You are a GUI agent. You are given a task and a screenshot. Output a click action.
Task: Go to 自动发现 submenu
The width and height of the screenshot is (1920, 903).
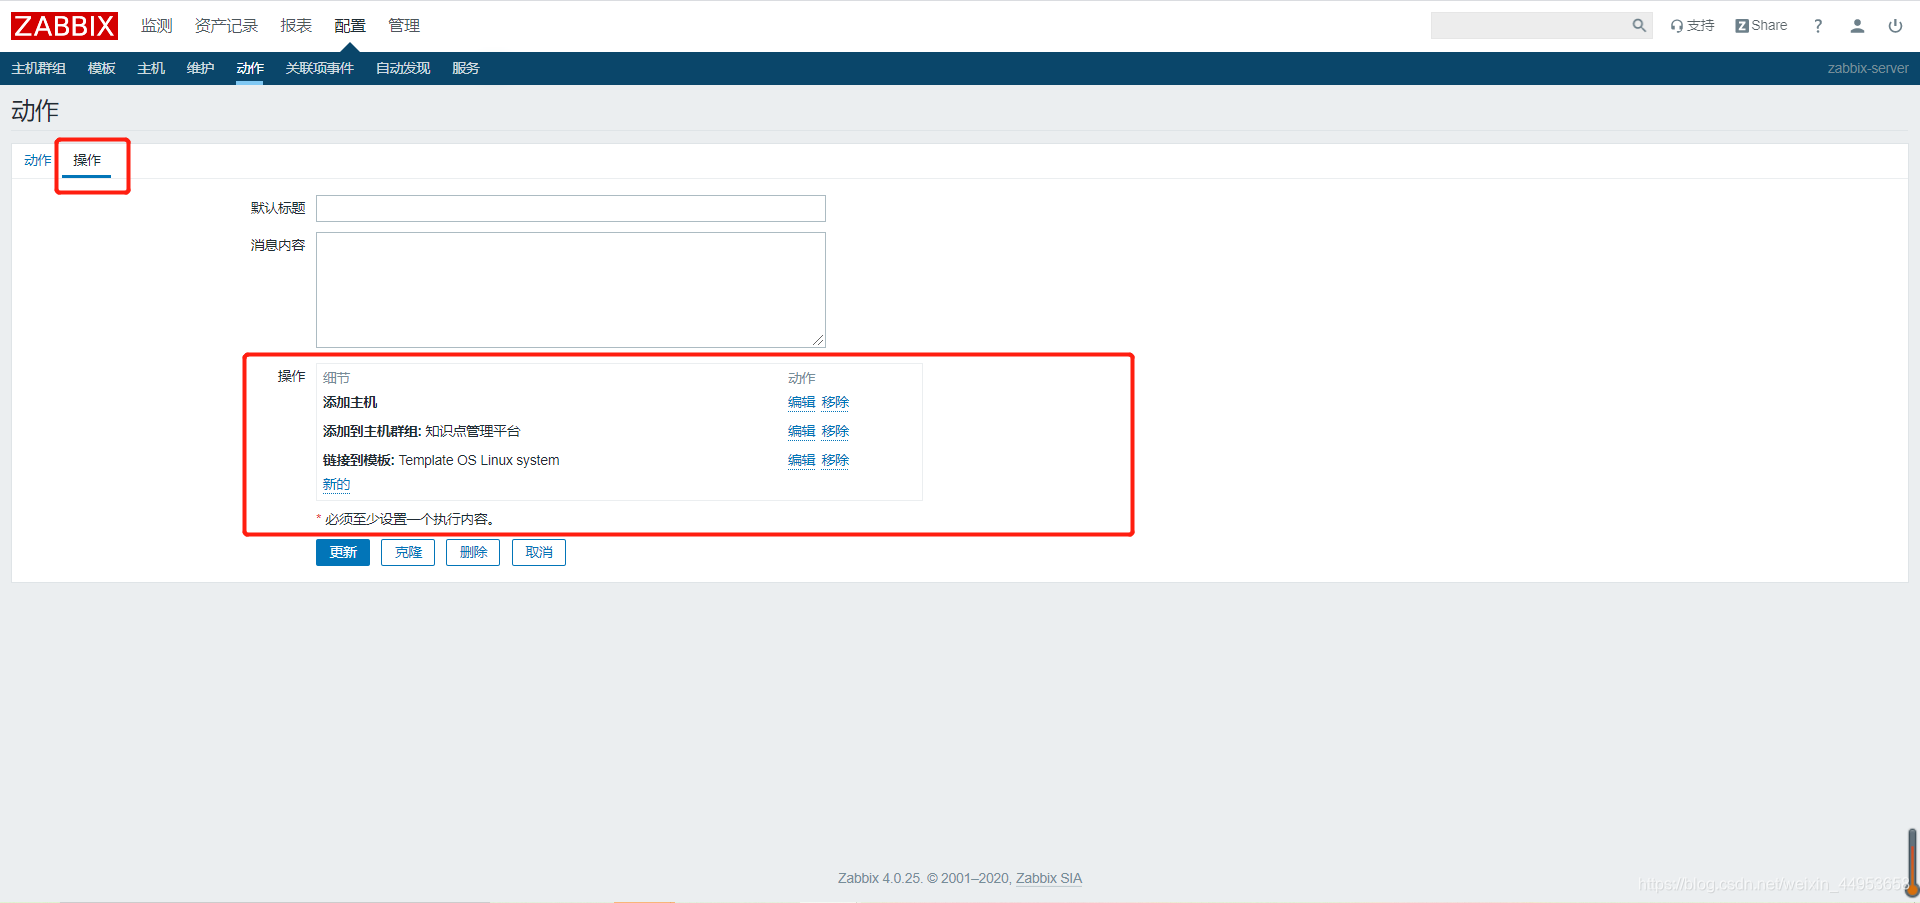coord(403,68)
